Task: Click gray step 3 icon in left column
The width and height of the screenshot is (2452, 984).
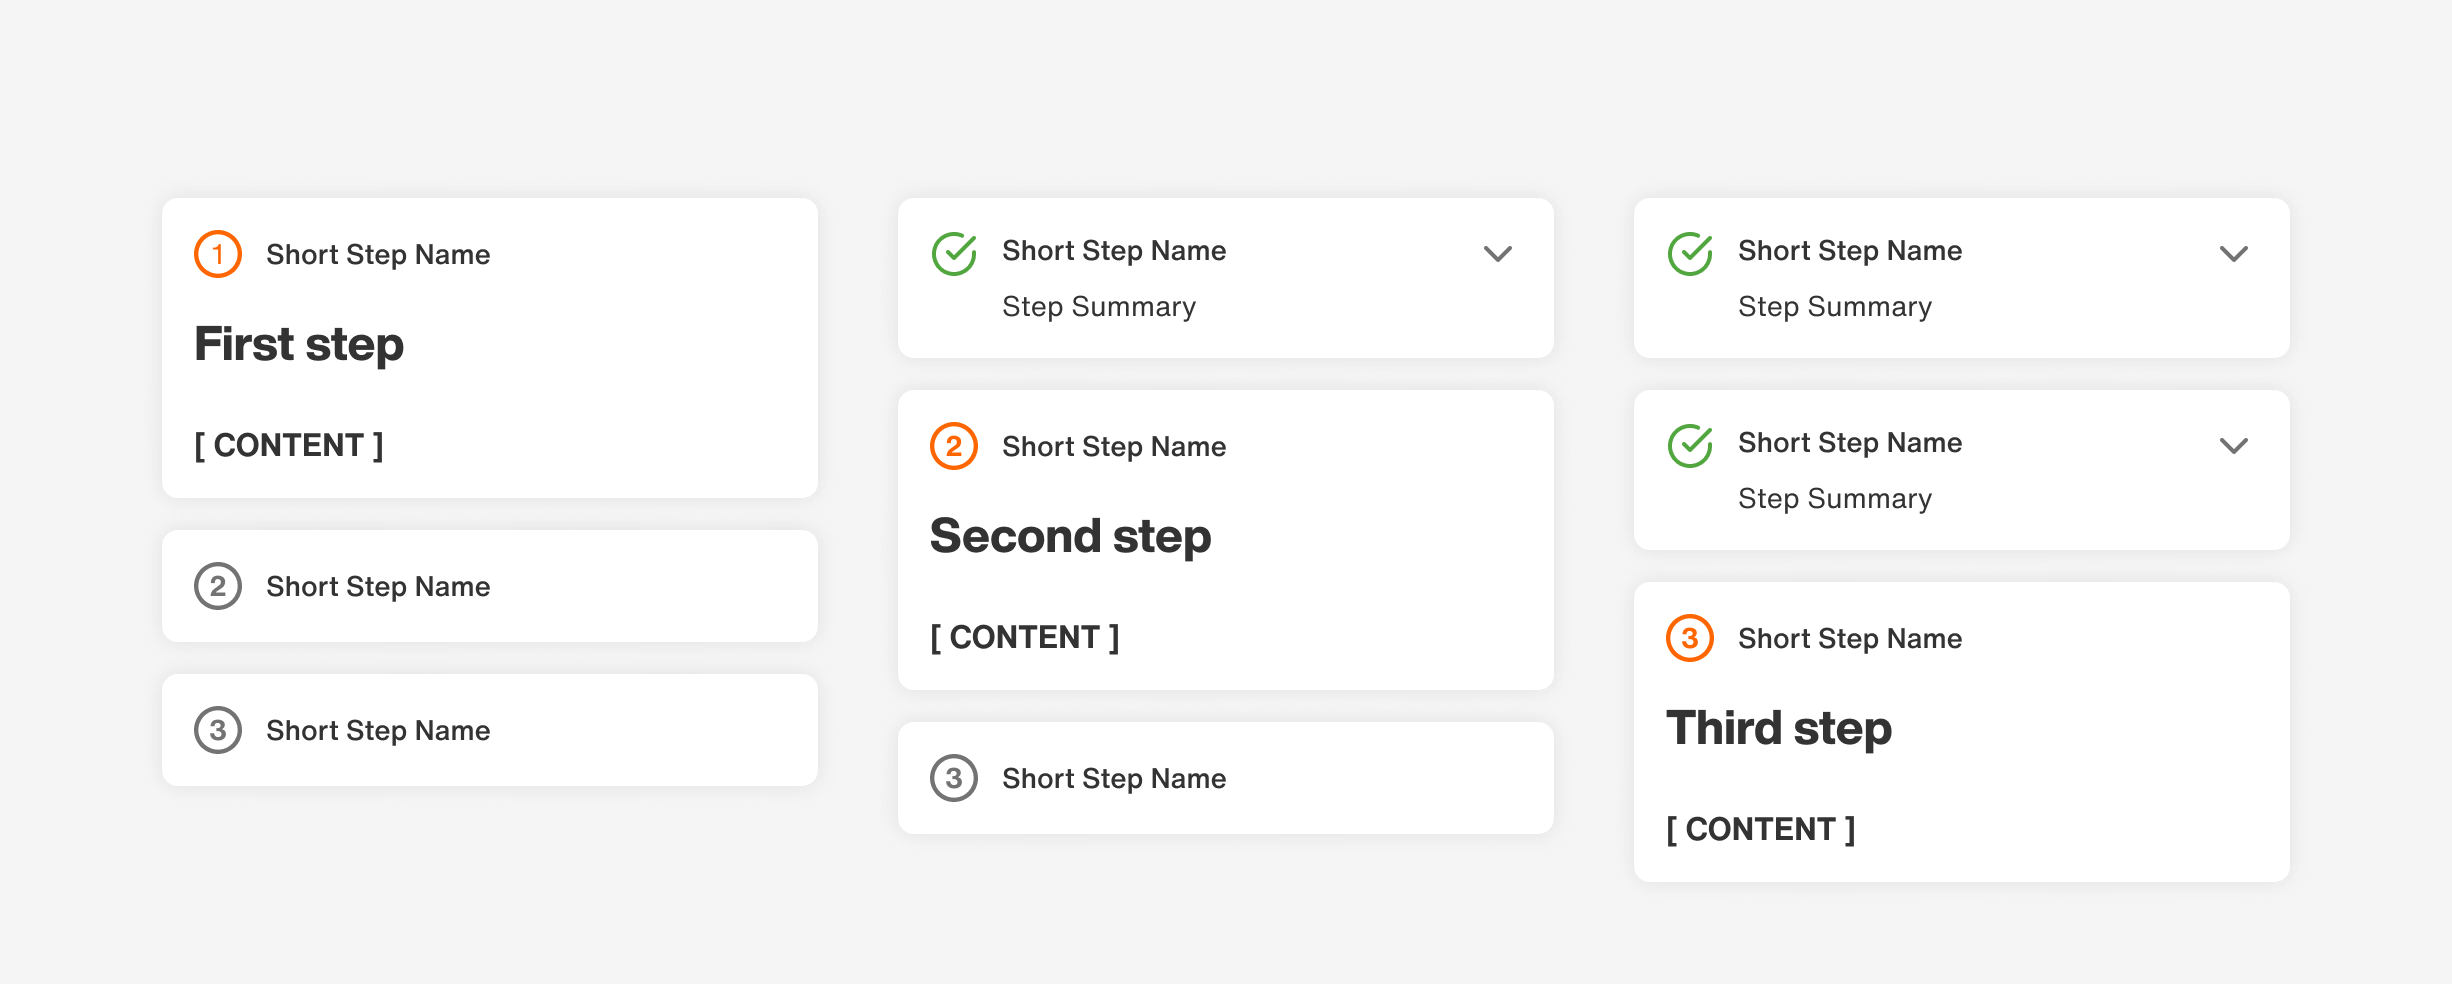Action: pyautogui.click(x=218, y=730)
